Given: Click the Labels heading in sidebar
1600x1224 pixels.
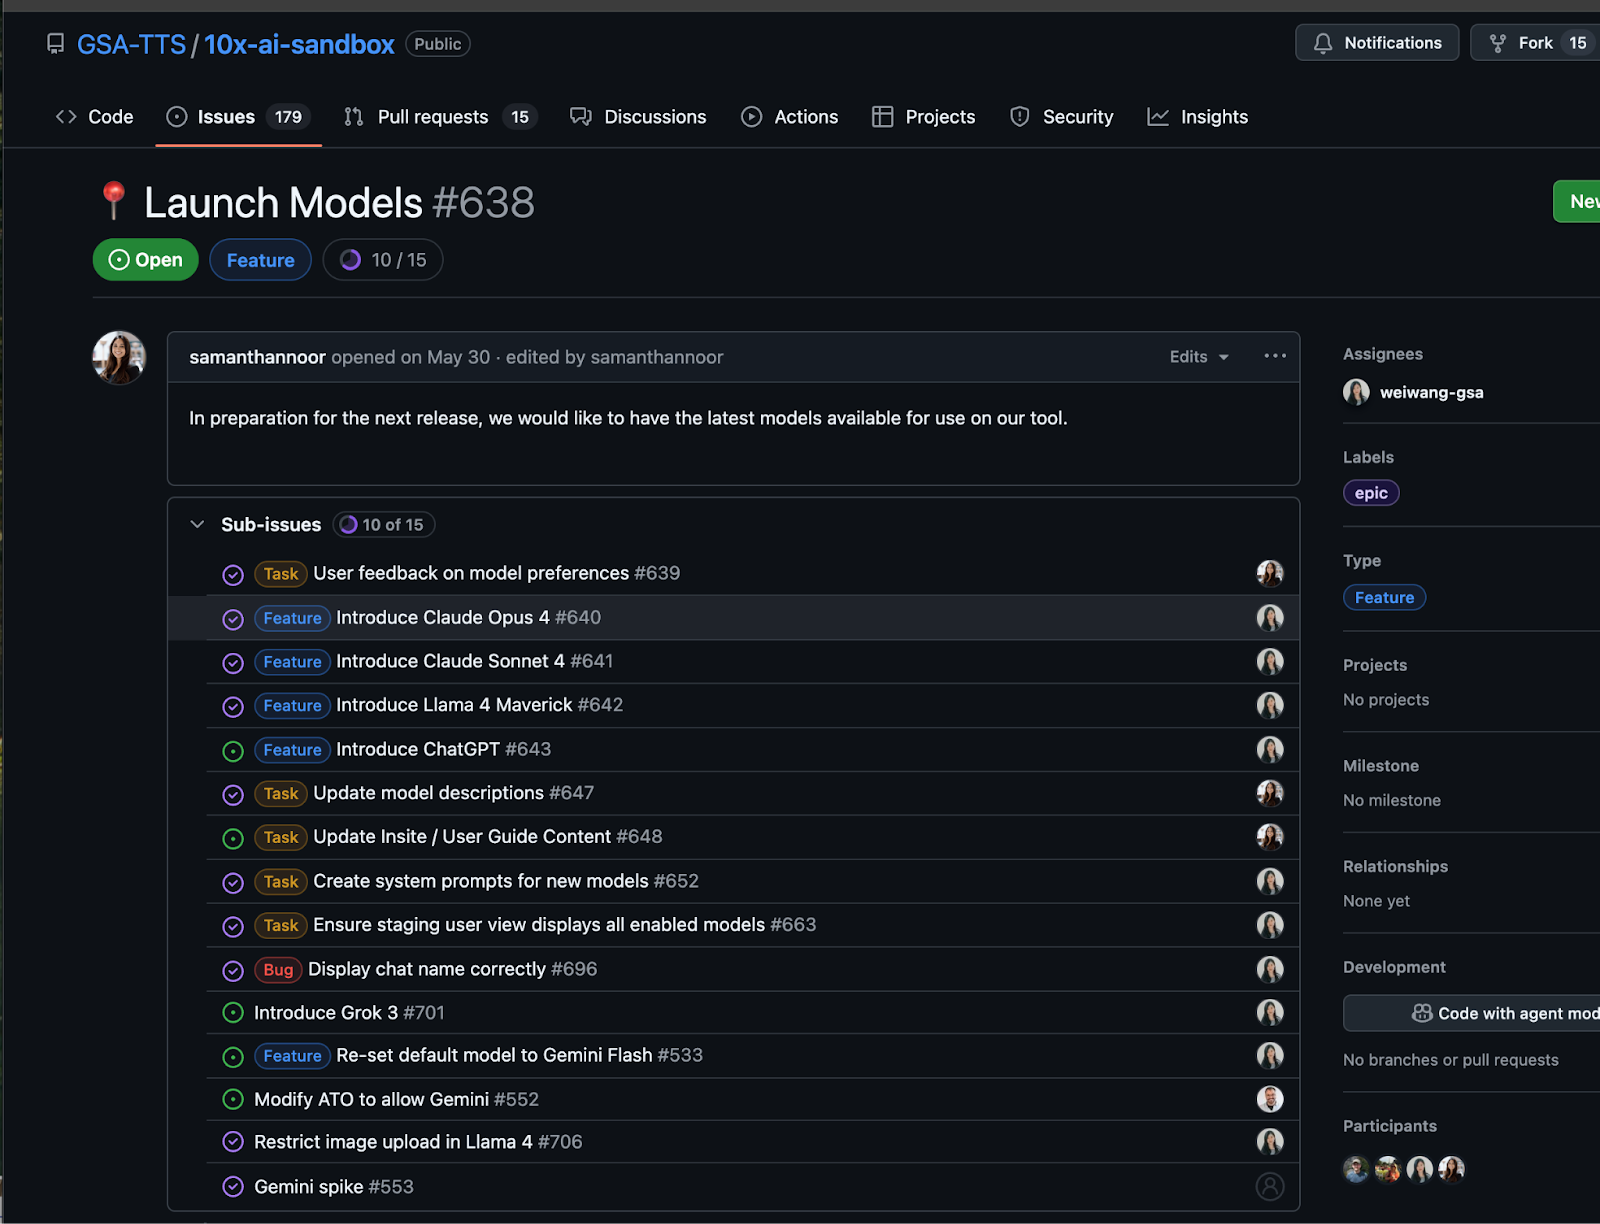Looking at the screenshot, I should (1368, 457).
